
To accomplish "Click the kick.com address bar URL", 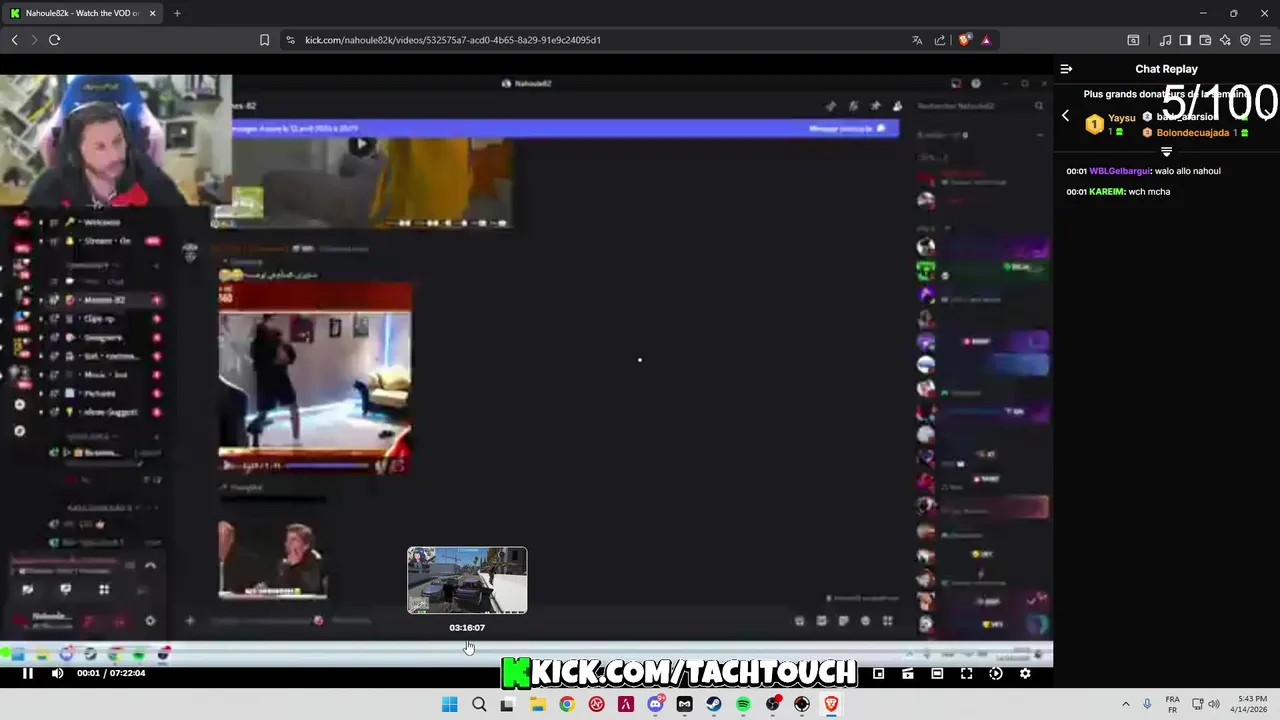I will pyautogui.click(x=453, y=40).
